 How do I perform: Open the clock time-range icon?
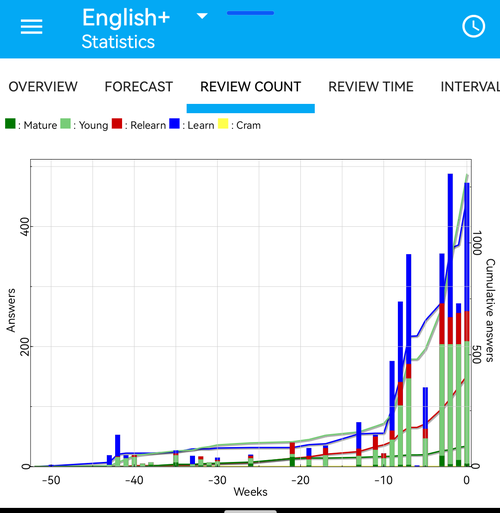[473, 26]
